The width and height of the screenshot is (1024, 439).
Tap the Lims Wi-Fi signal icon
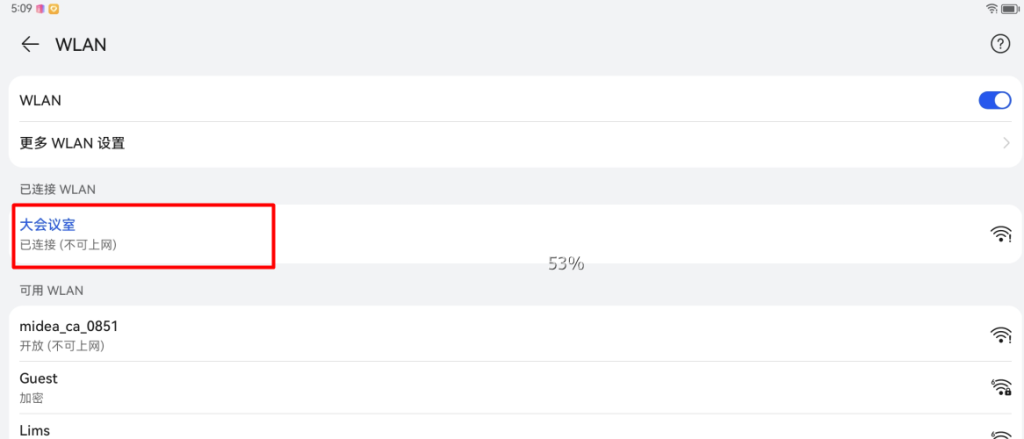[x=1000, y=434]
